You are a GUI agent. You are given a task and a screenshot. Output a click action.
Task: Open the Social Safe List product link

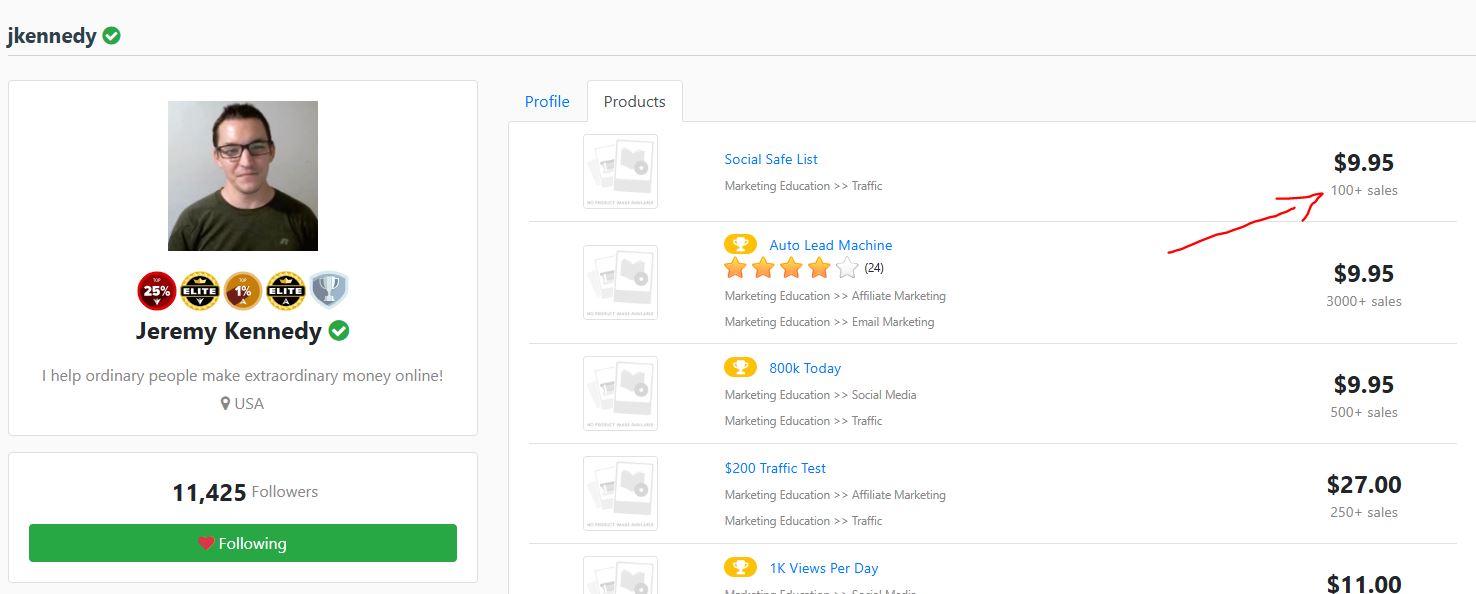pos(771,159)
